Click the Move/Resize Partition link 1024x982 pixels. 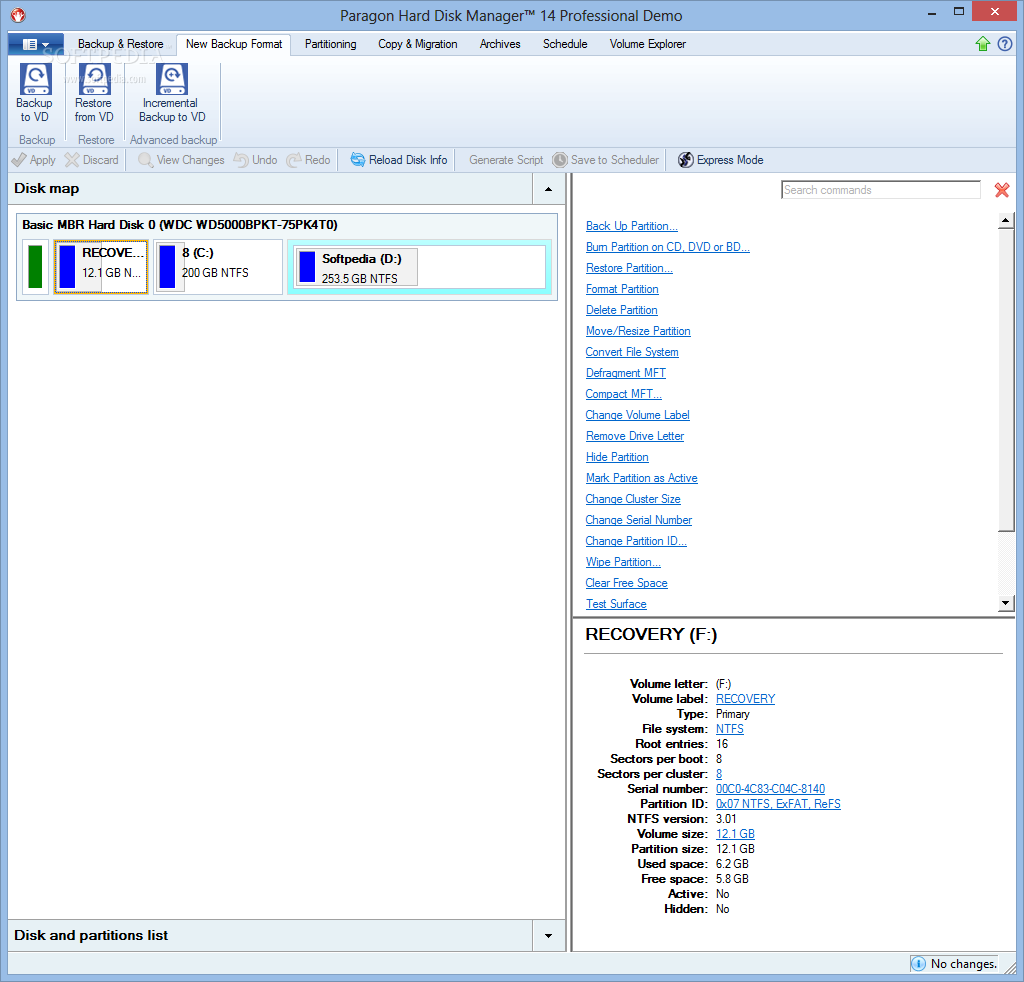[638, 330]
